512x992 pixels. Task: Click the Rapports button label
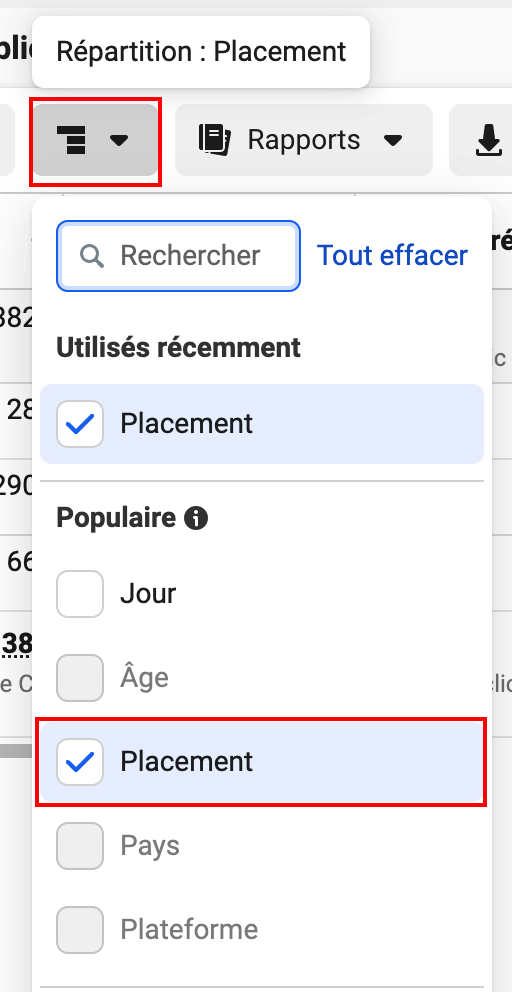click(304, 140)
